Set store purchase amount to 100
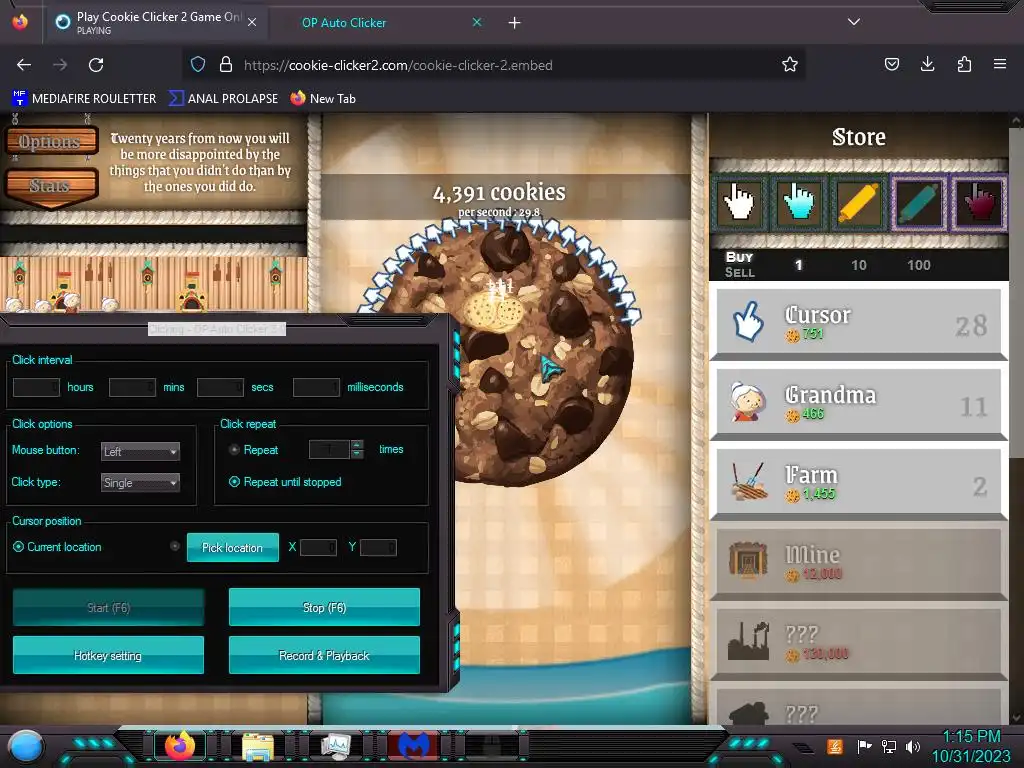The width and height of the screenshot is (1024, 768). click(x=918, y=264)
